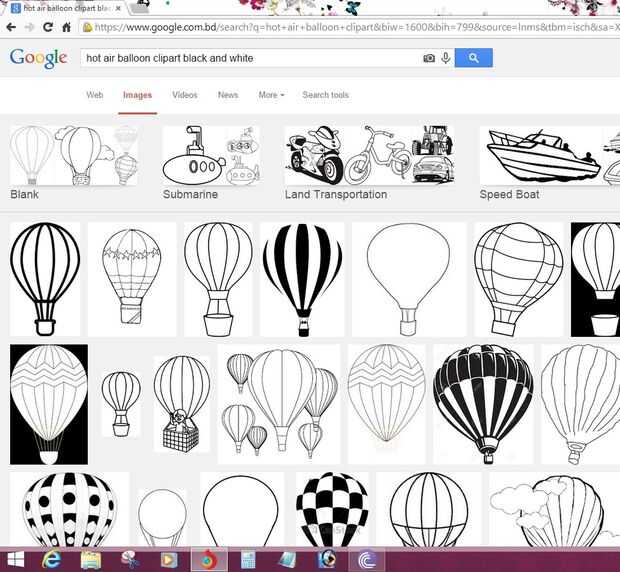620x572 pixels.
Task: Select the Land Transportation category
Action: tap(368, 162)
